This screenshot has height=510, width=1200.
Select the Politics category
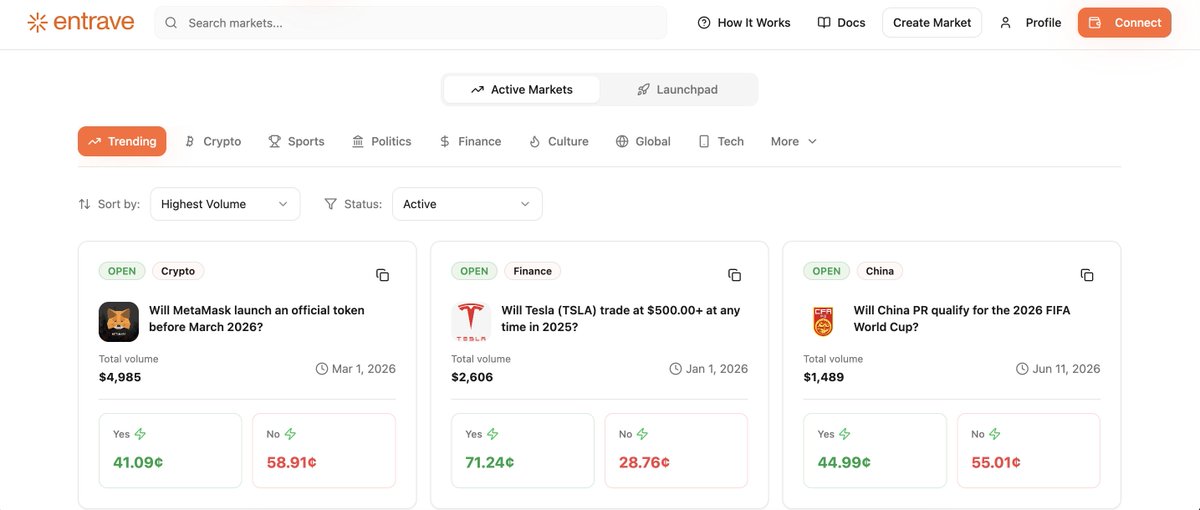(381, 141)
